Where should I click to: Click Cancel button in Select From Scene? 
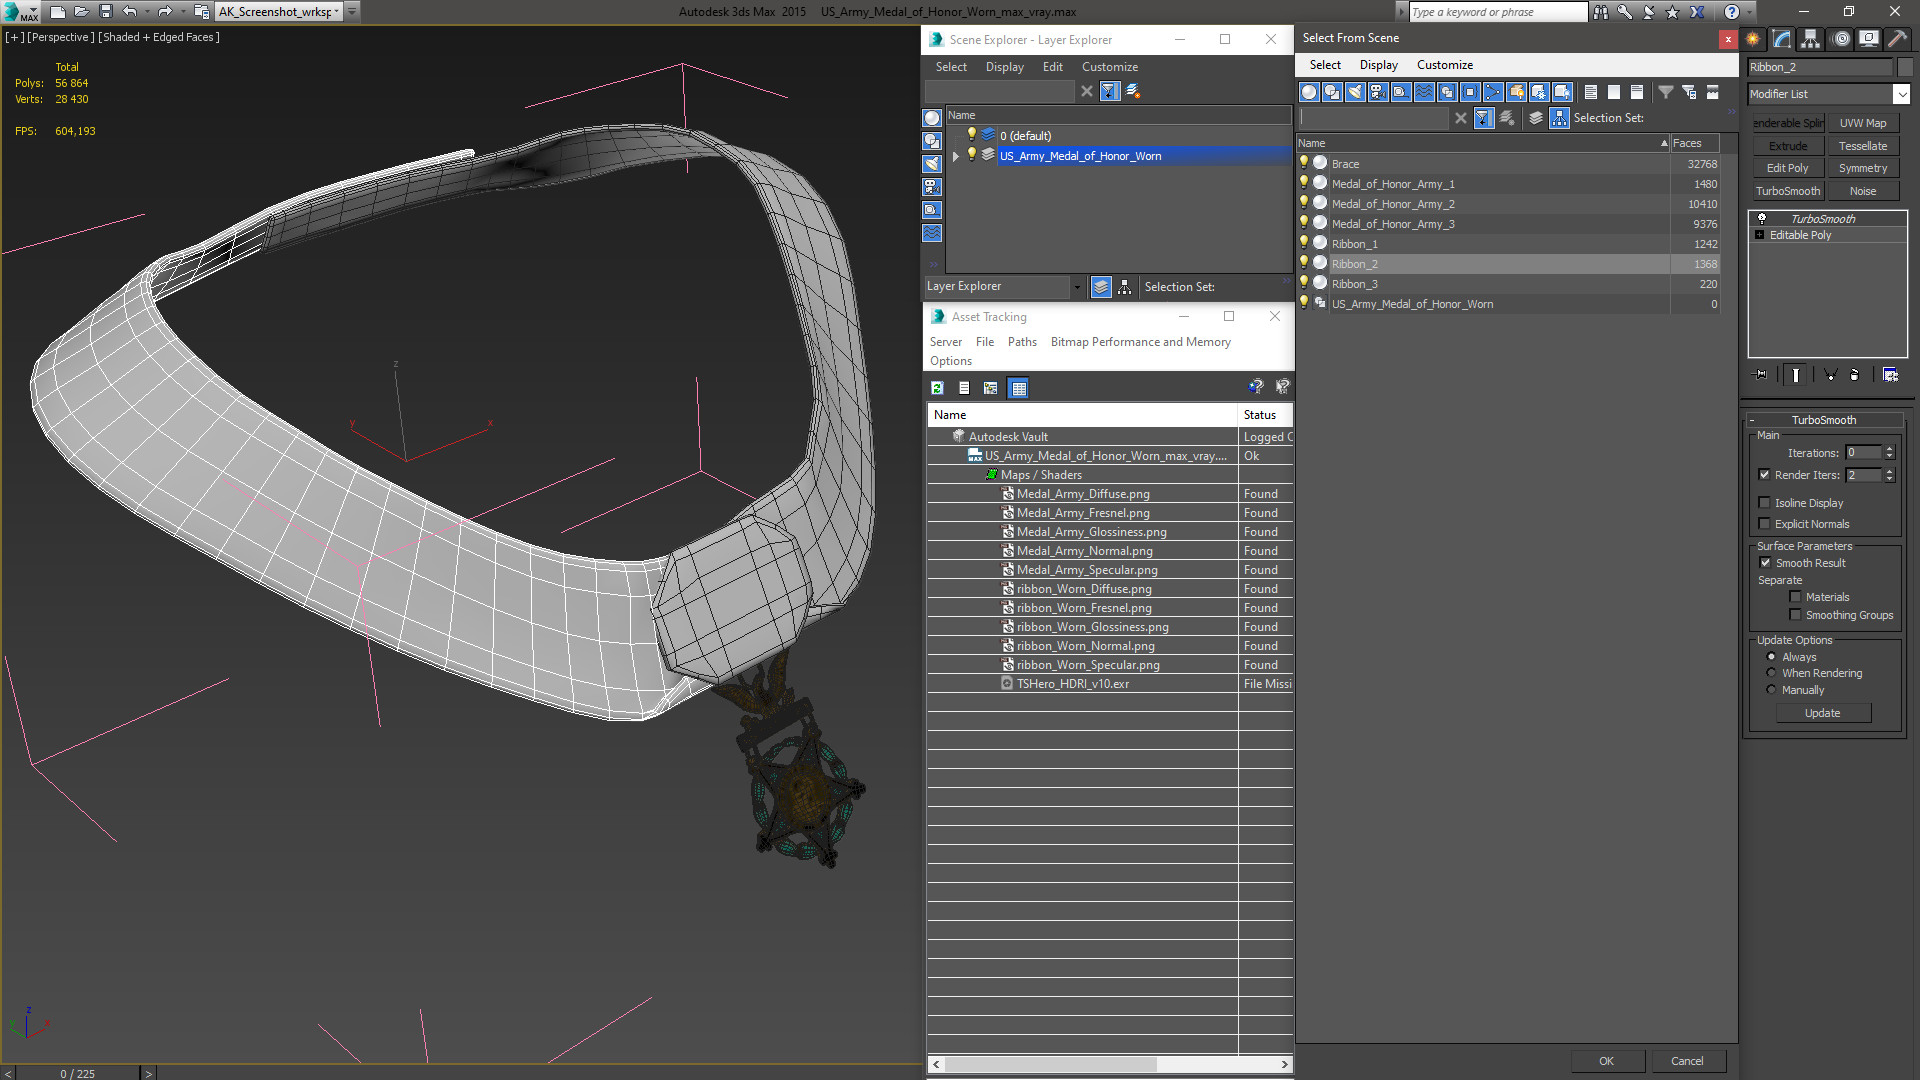1687,1061
